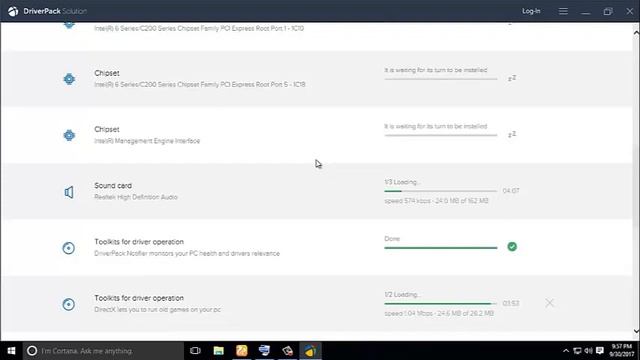Click the Cortana search box
This screenshot has height=360, width=640.
pos(103,351)
